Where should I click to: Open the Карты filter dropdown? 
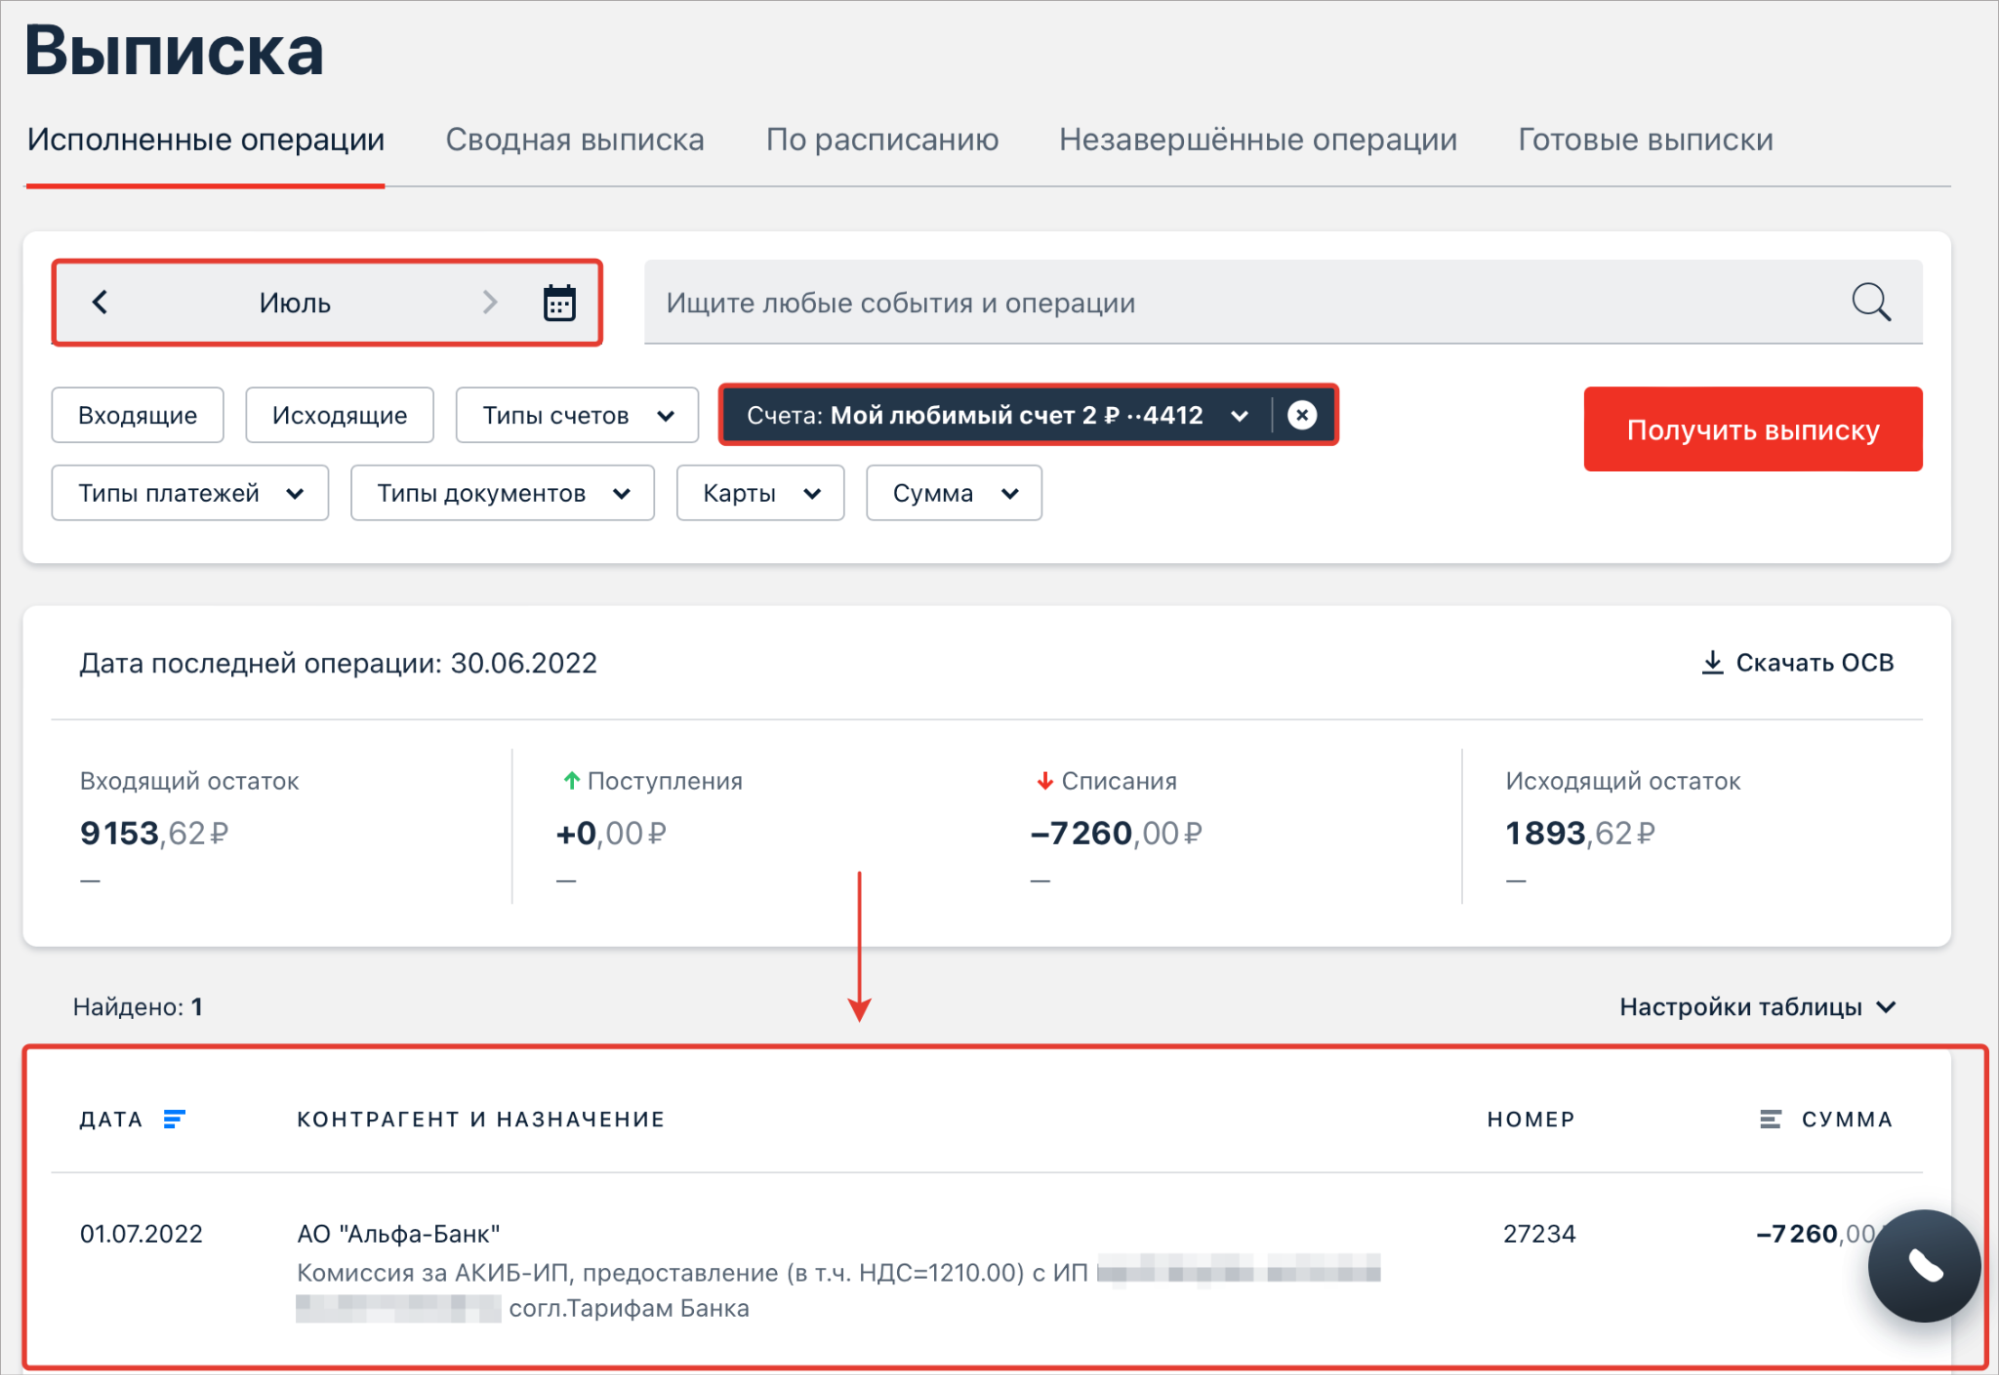tap(760, 493)
